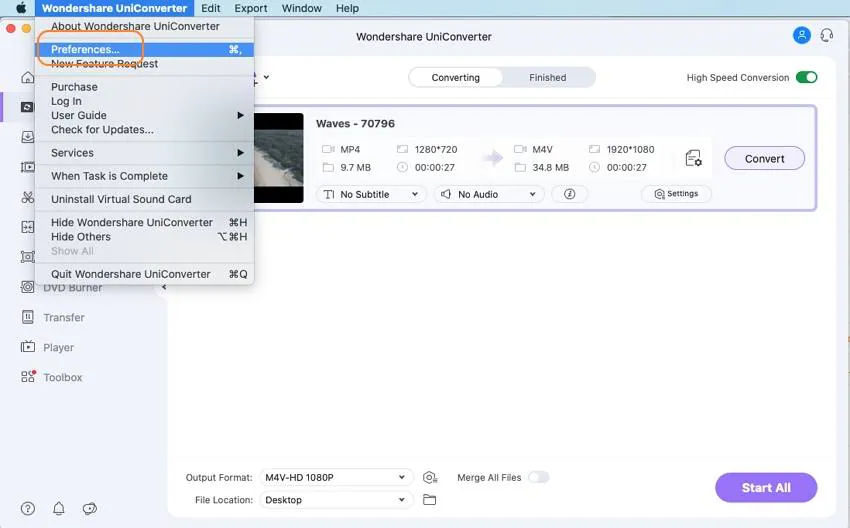Viewport: 850px width, 528px height.
Task: Switch to the Converting tab
Action: coord(455,78)
